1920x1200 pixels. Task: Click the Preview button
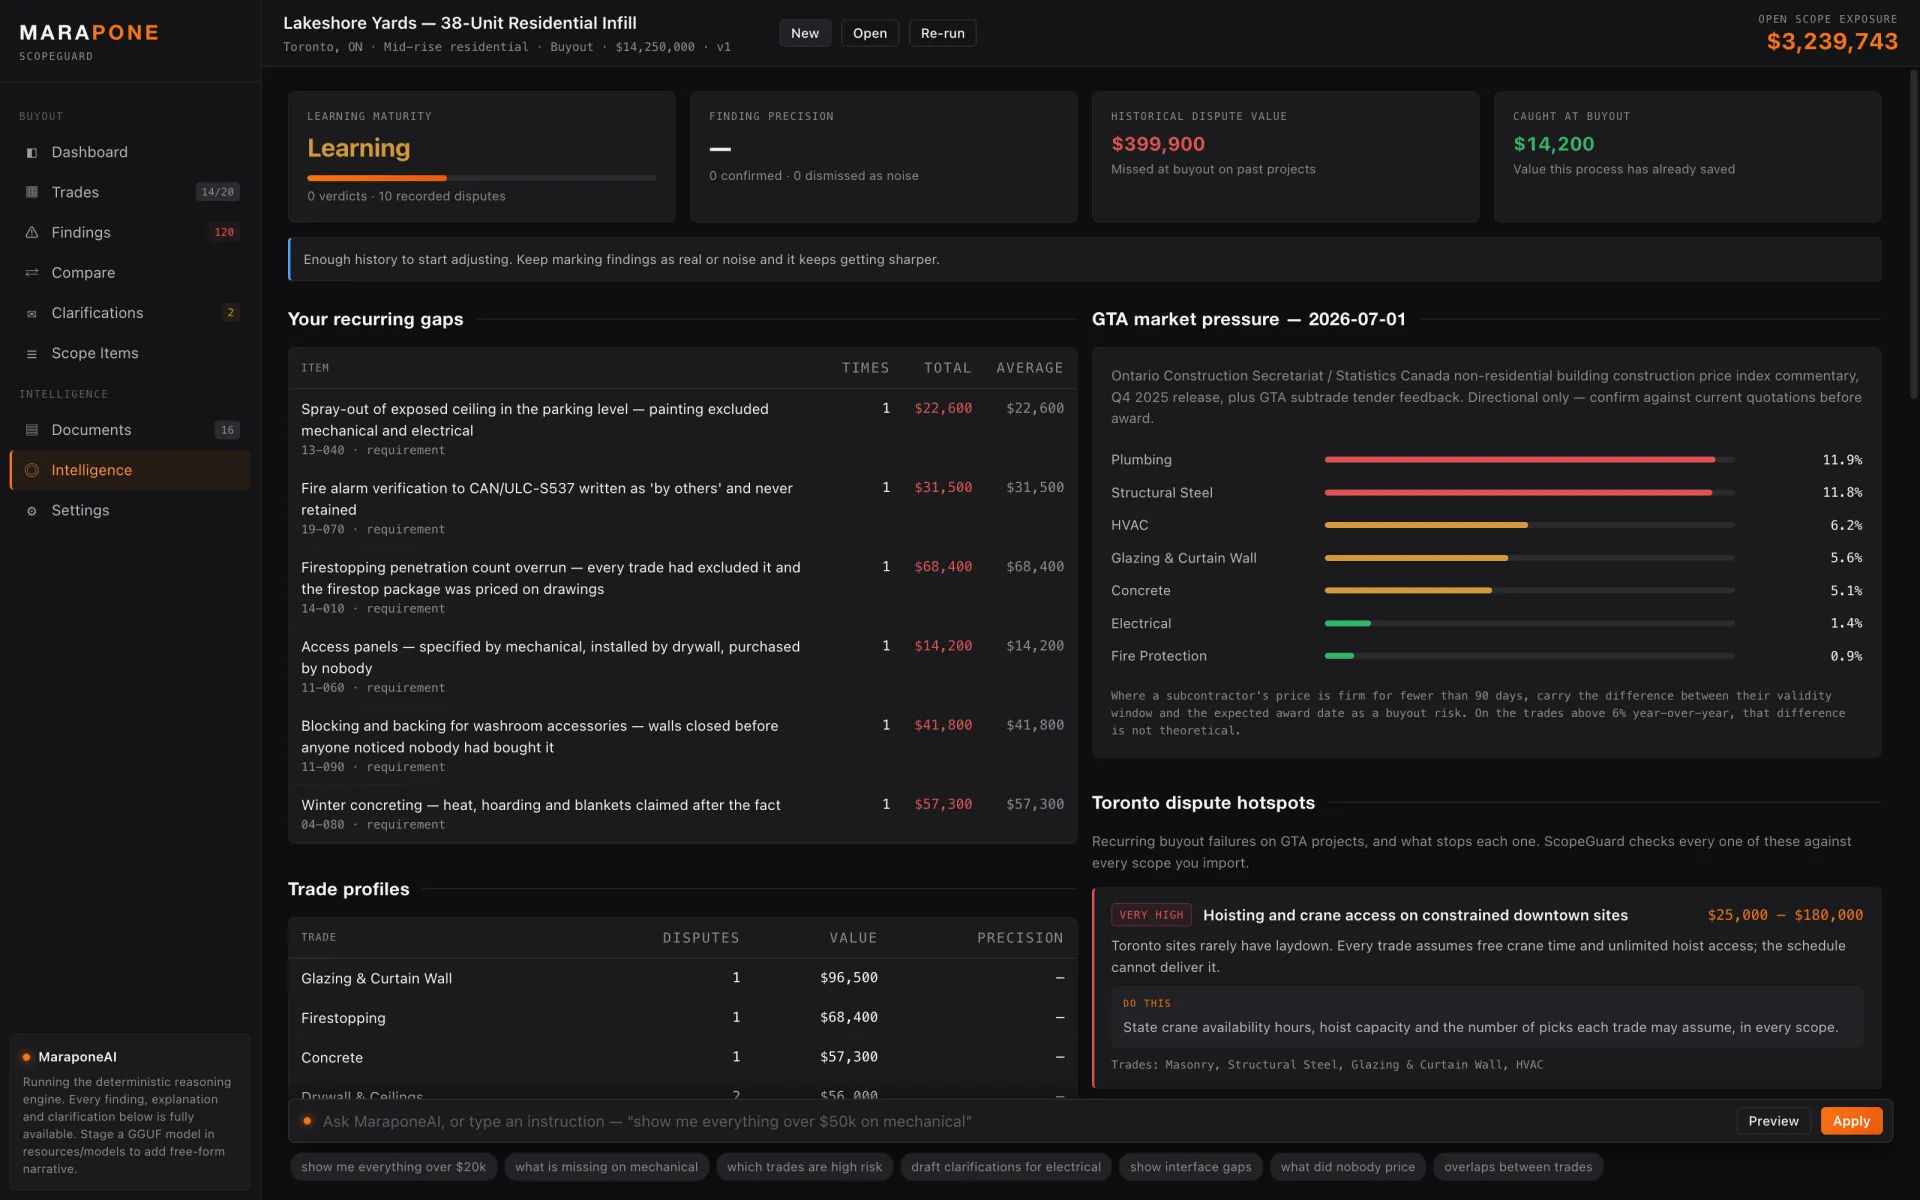click(1773, 1121)
